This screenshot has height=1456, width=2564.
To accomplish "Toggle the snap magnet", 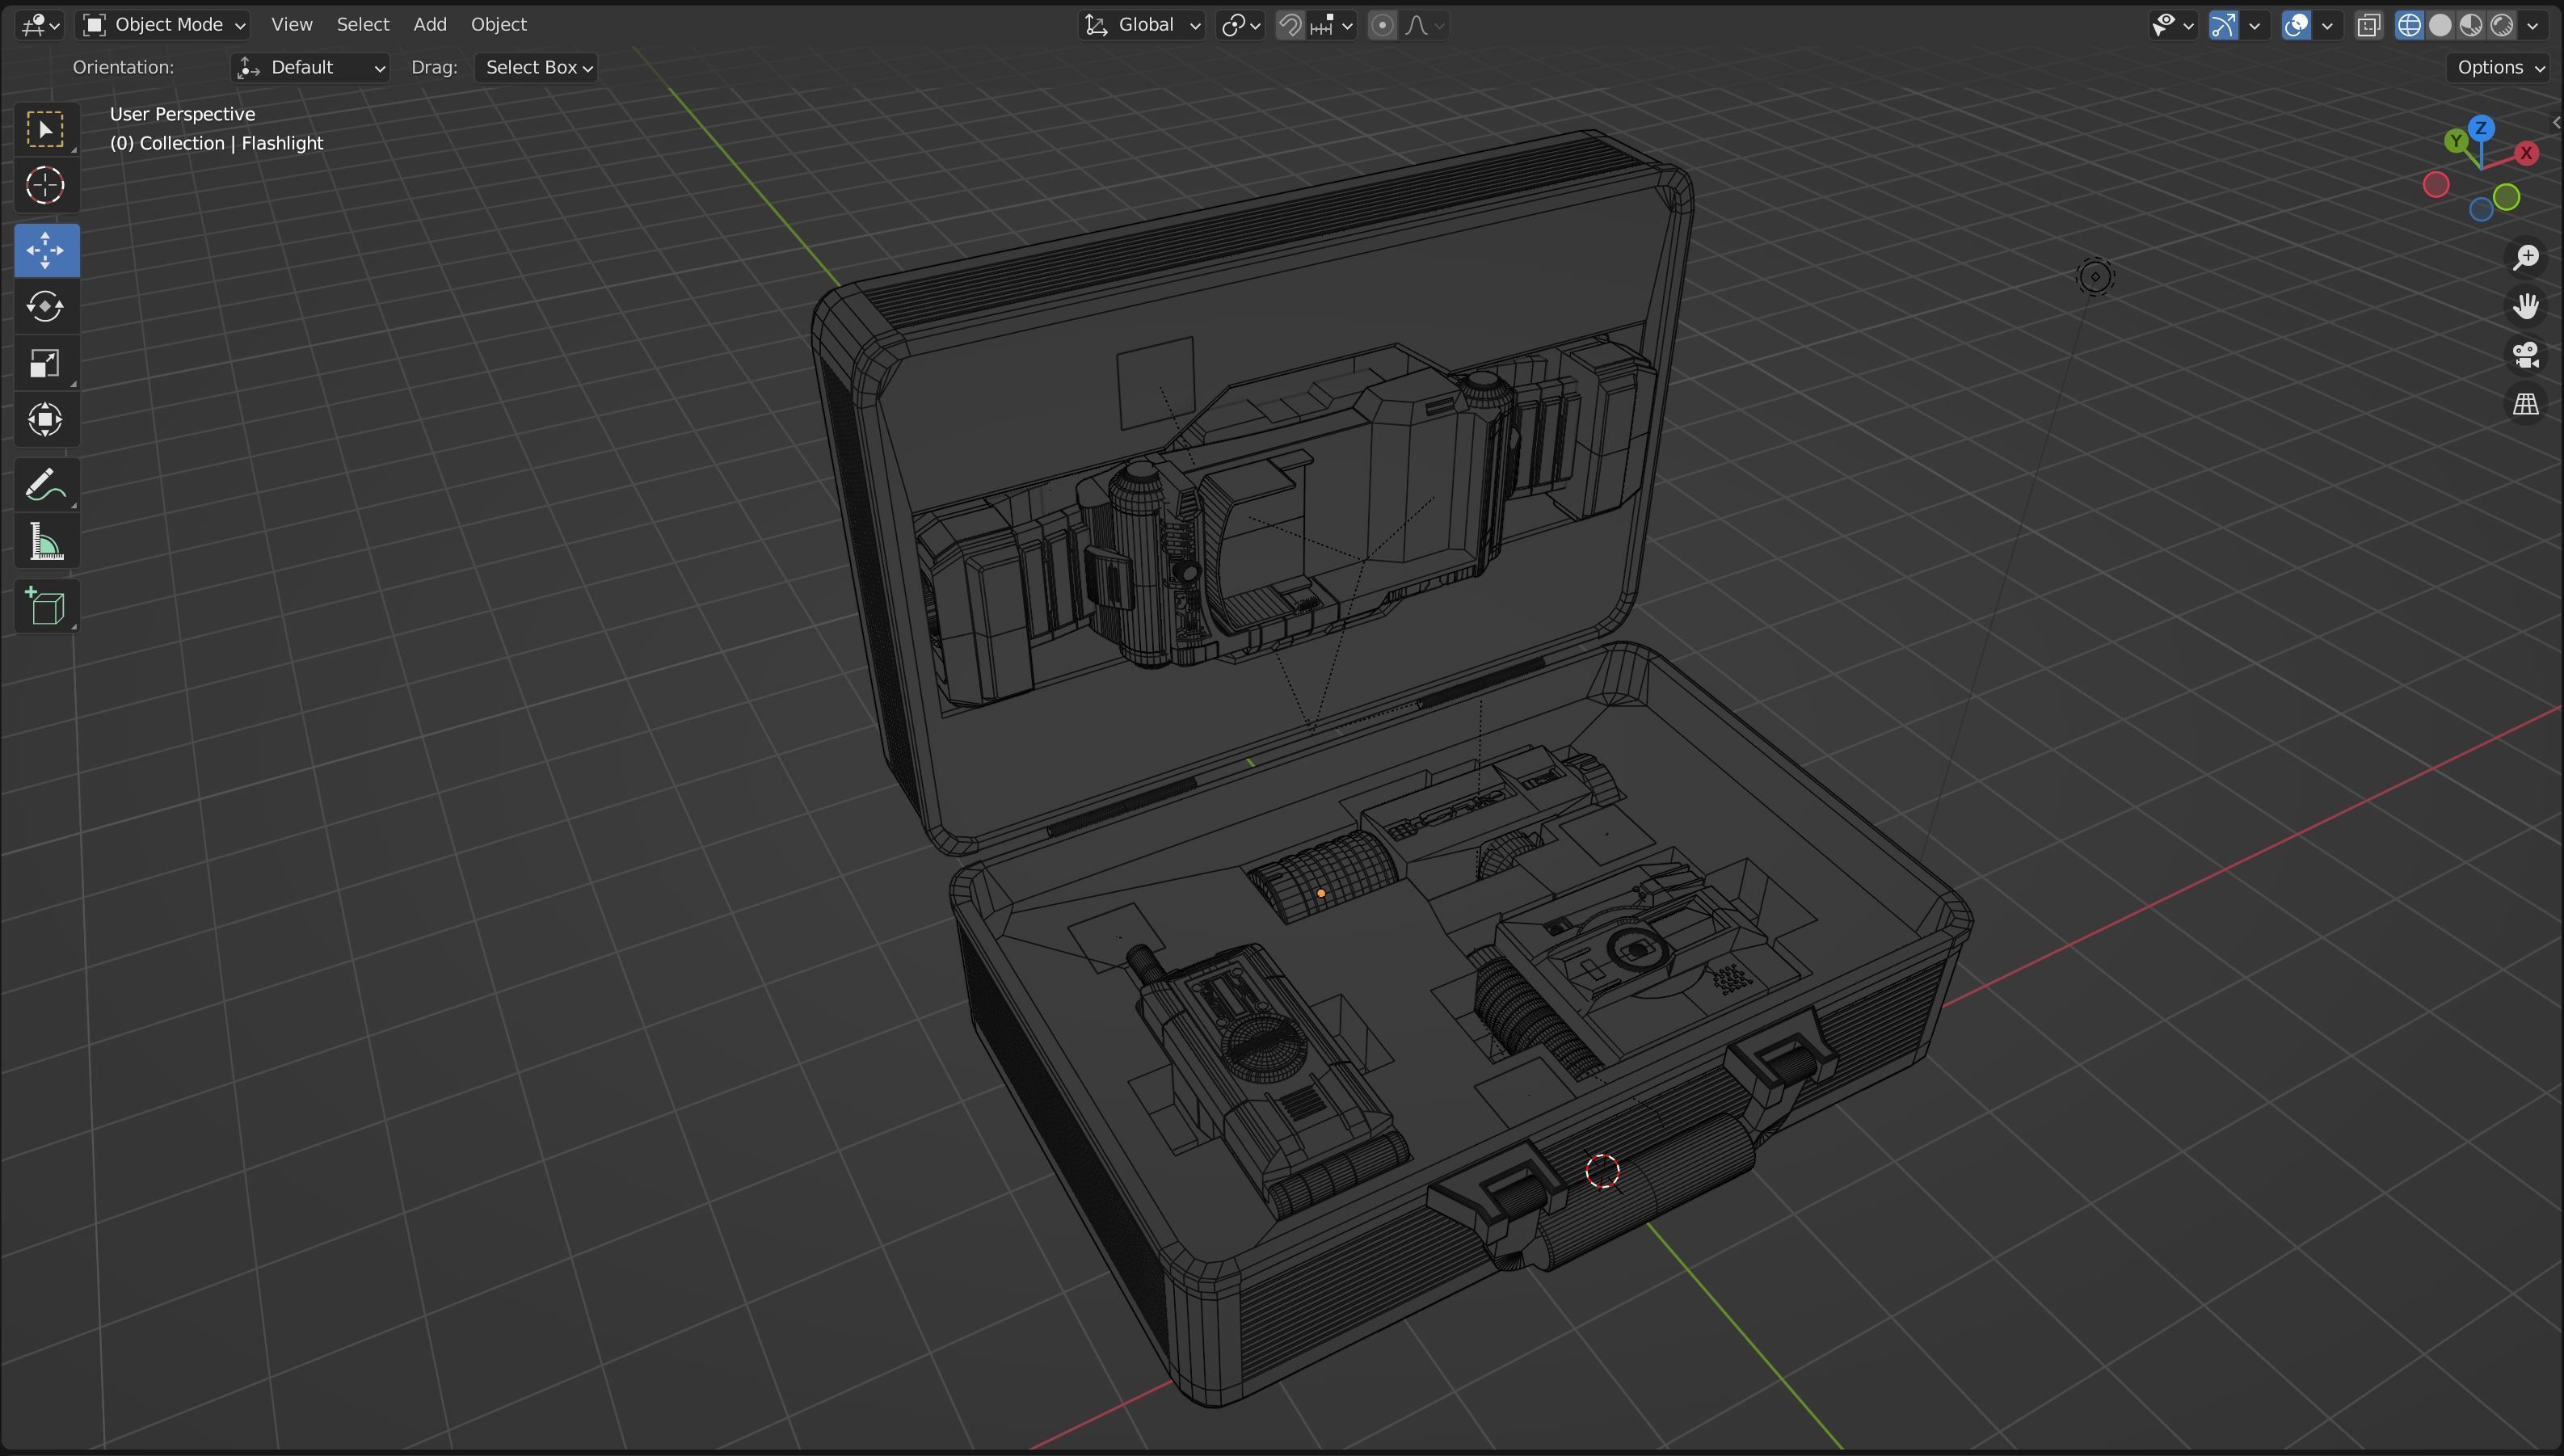I will click(1290, 25).
